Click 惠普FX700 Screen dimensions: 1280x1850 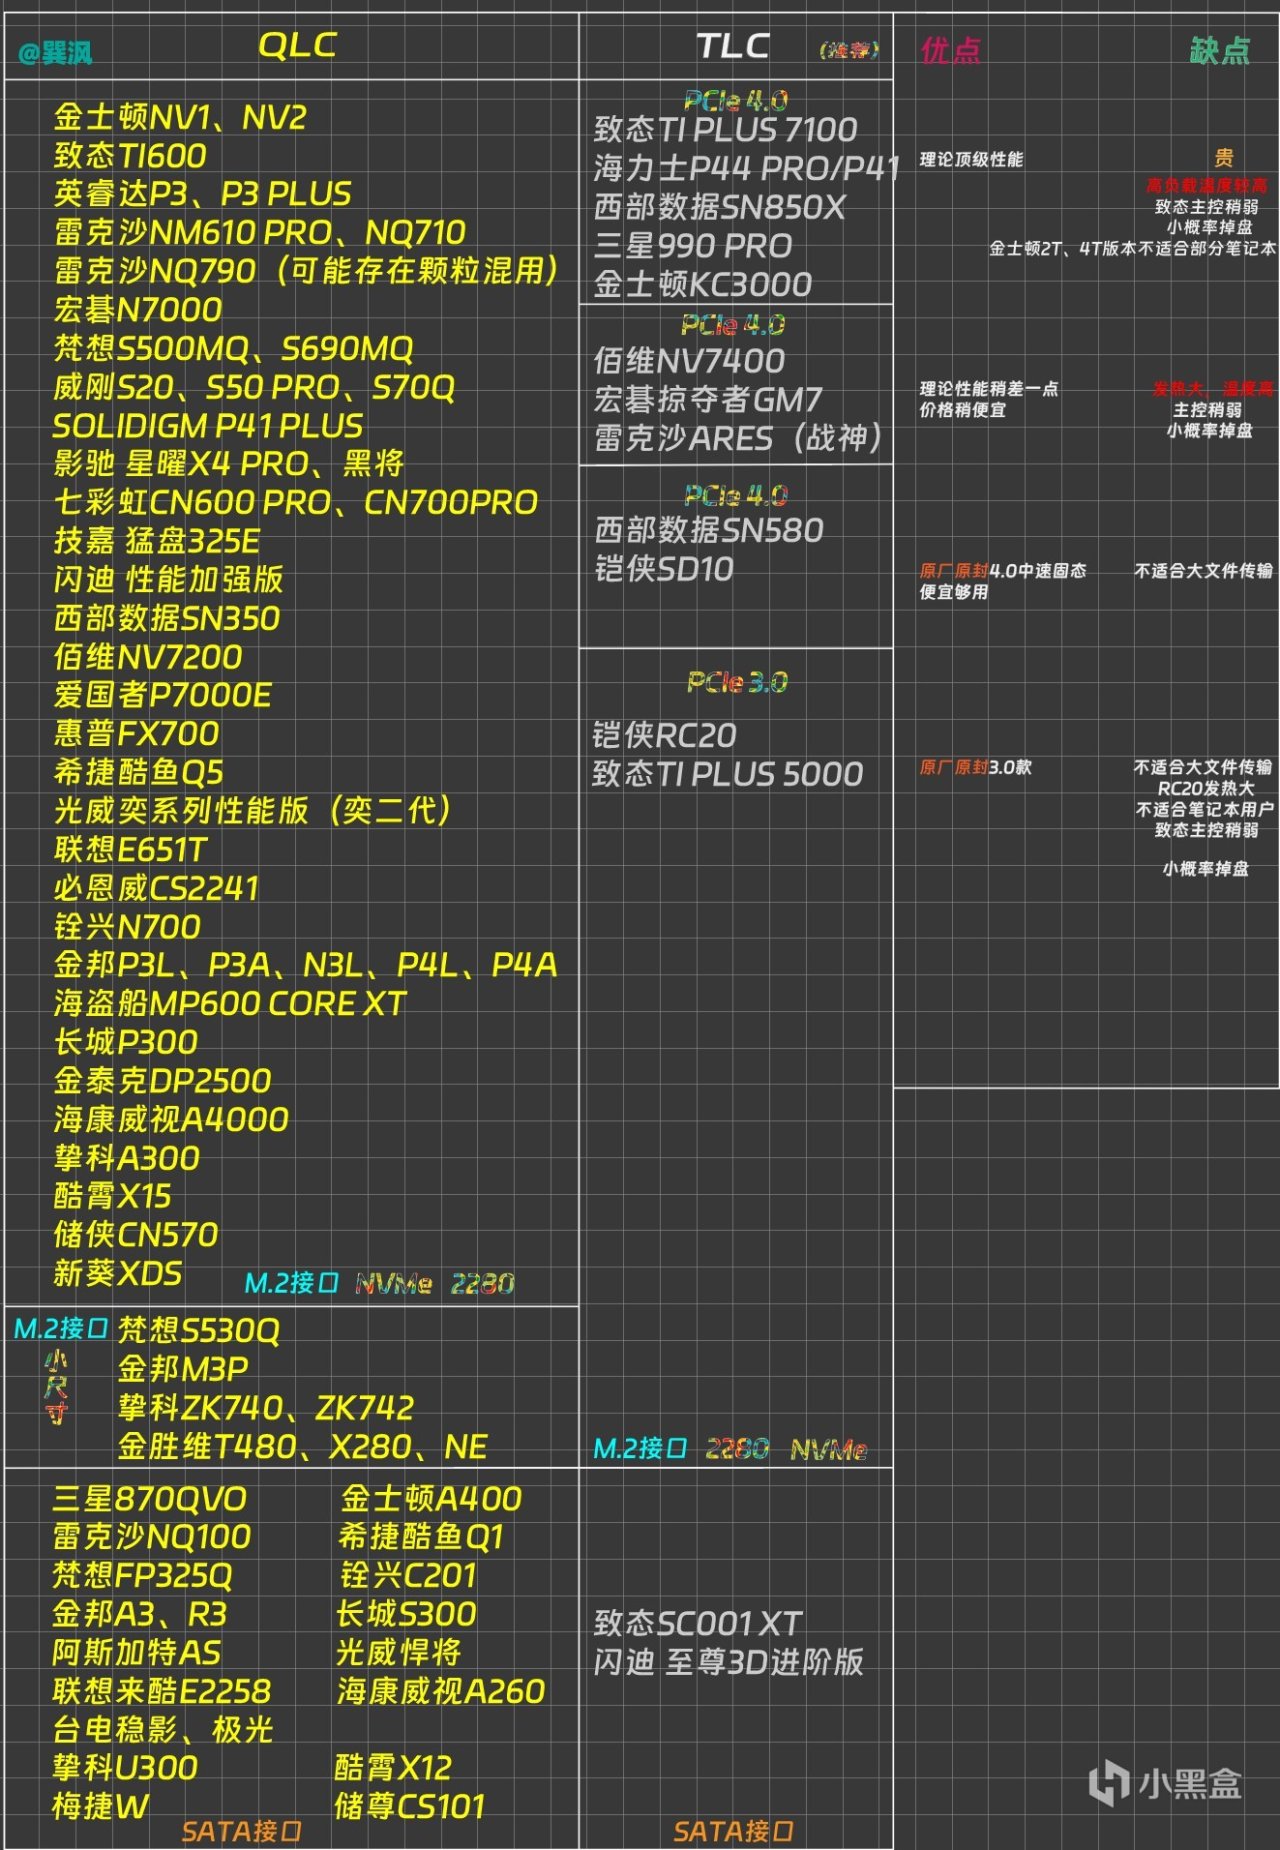click(136, 734)
